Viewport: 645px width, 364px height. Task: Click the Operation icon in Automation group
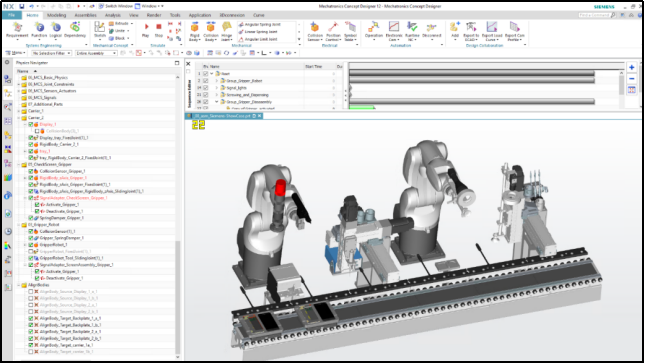pos(374,30)
